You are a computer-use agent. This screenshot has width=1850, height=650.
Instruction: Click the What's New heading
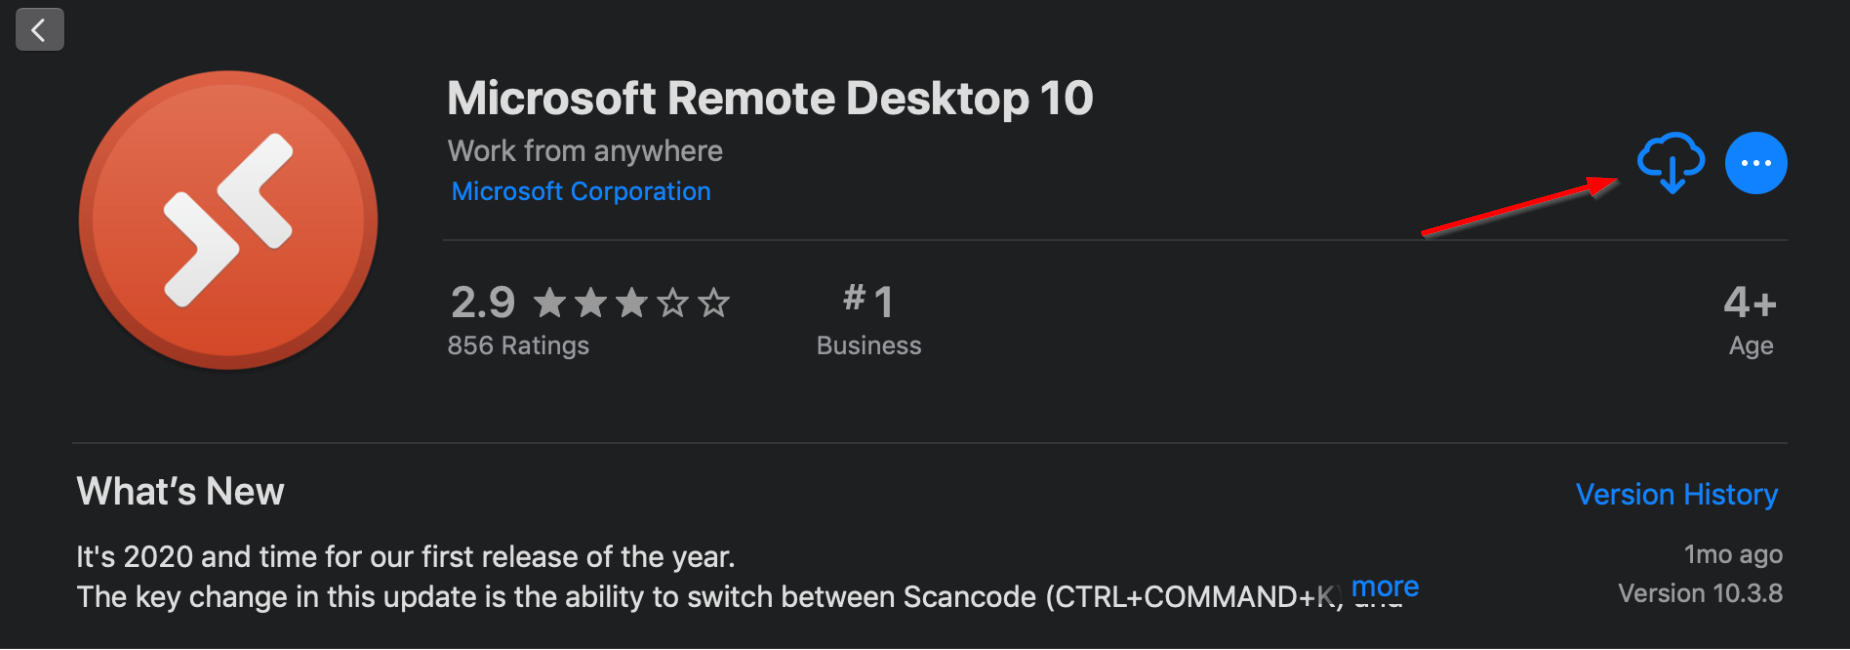point(181,491)
